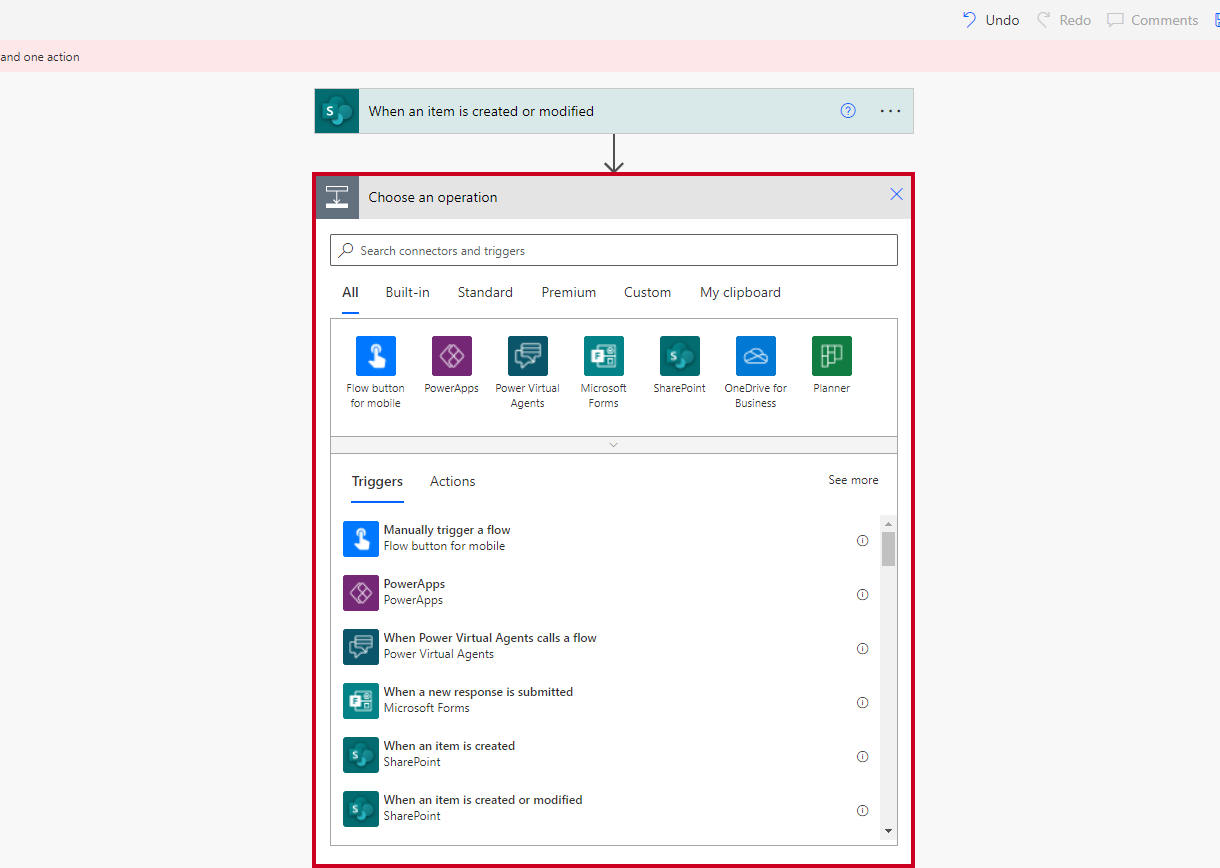
Task: Click the search magnifier icon
Action: click(x=346, y=250)
